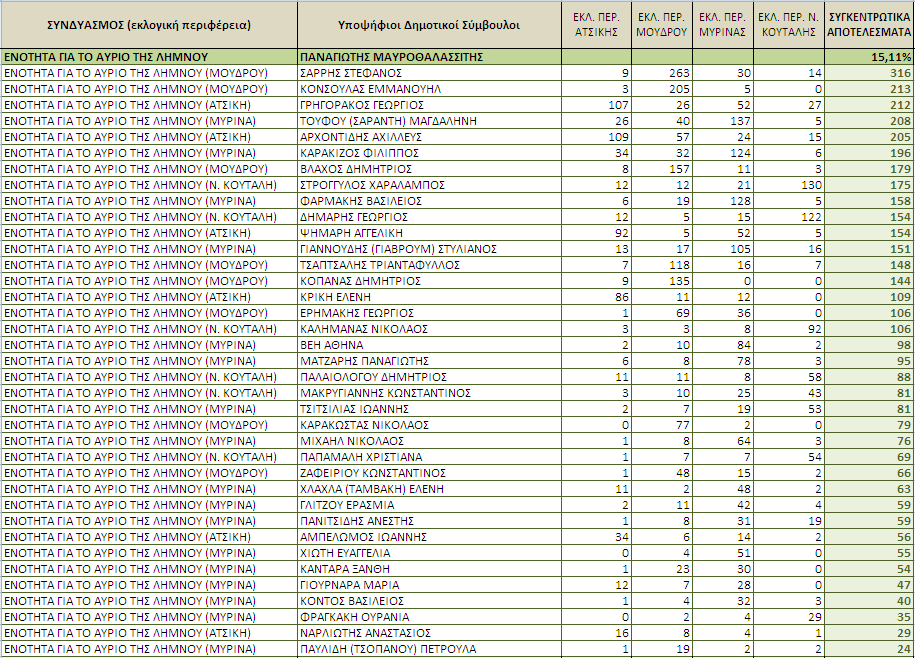Select the header 'Υποψήφιοι Δημοτικοί Σύμβουλοι'
The height and width of the screenshot is (658, 915).
(429, 25)
